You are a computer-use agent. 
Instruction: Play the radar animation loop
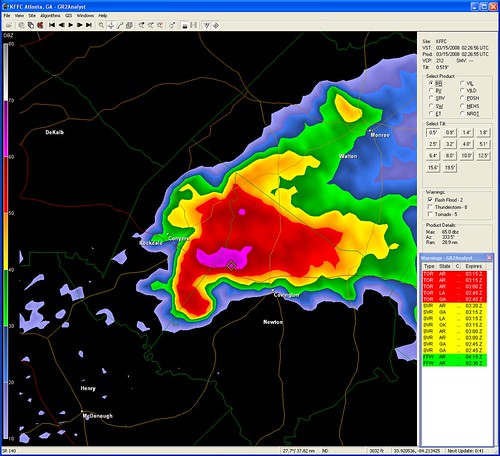pos(71,25)
